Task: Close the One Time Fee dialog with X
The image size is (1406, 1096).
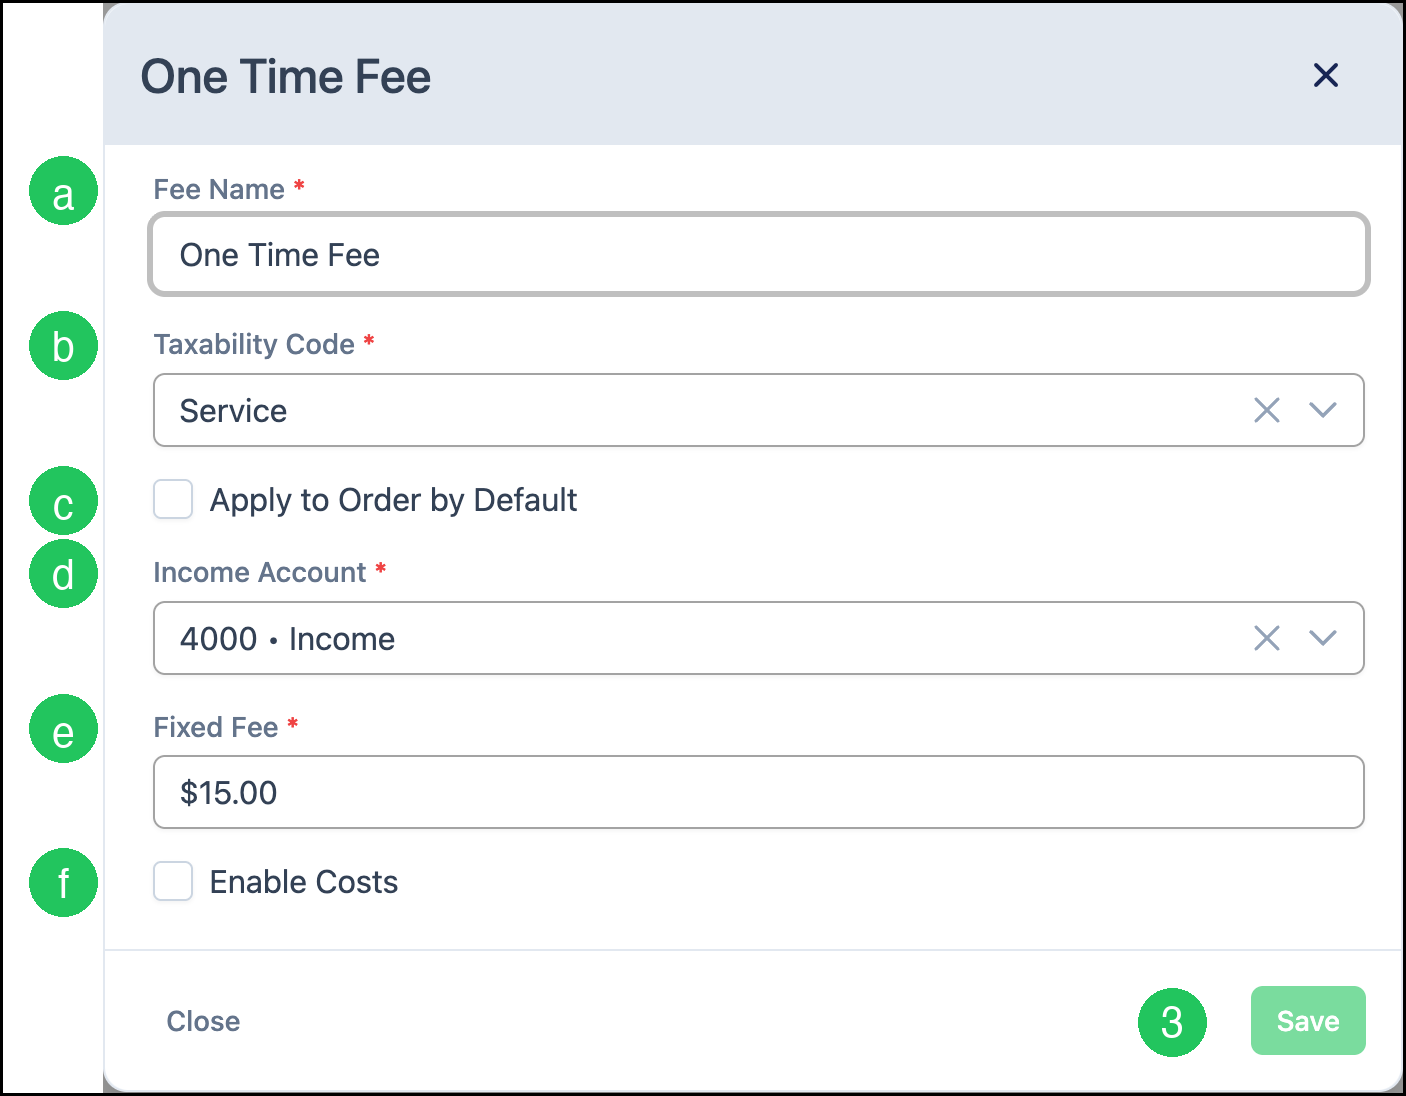Action: point(1325,75)
